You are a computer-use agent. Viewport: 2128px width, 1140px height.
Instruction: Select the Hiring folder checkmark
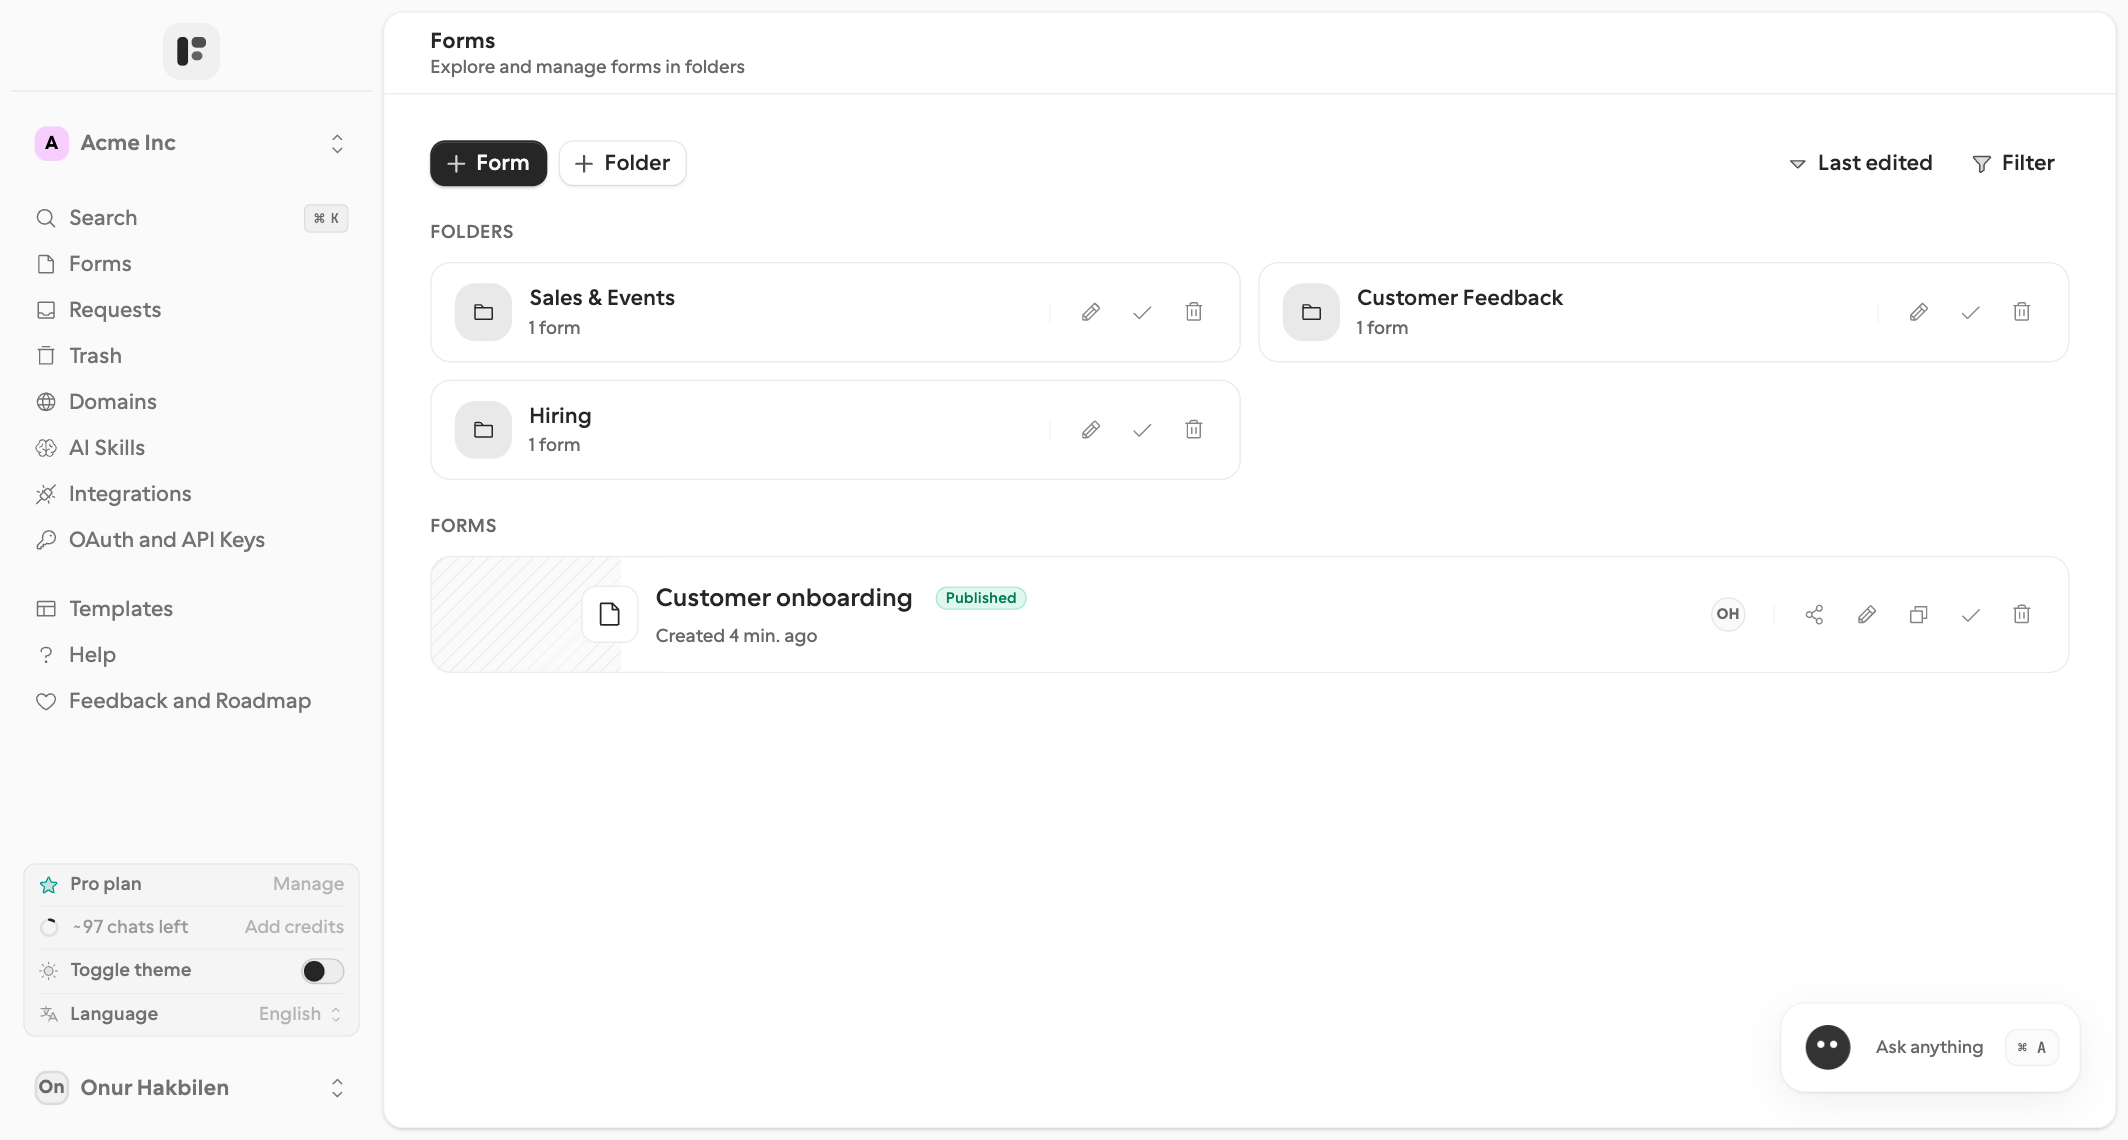tap(1142, 430)
